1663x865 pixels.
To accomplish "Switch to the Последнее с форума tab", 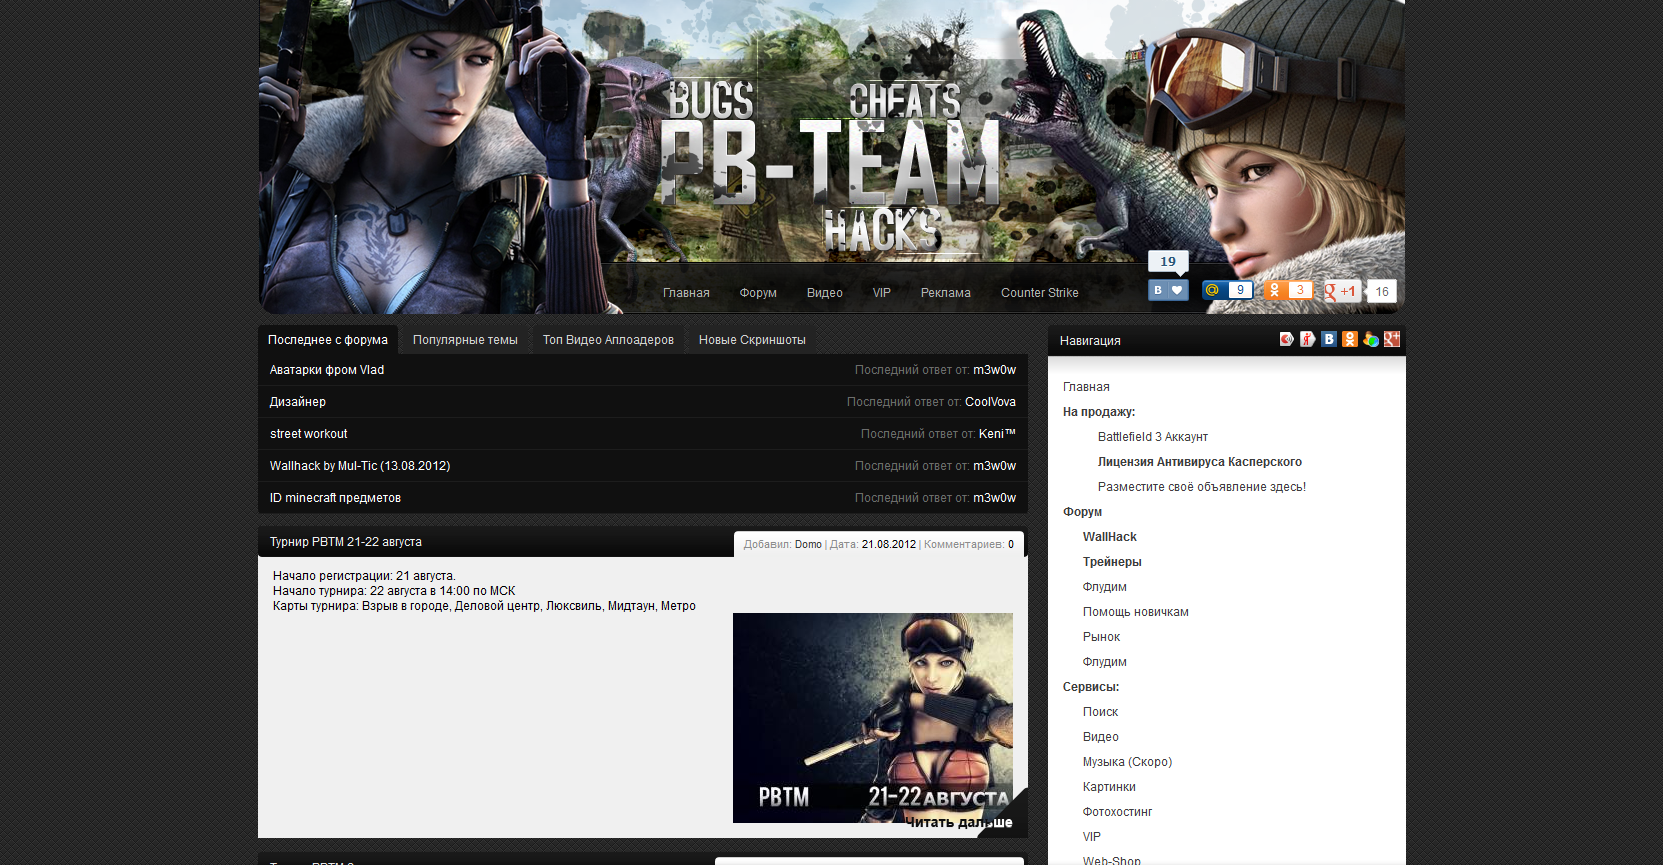I will [x=328, y=340].
